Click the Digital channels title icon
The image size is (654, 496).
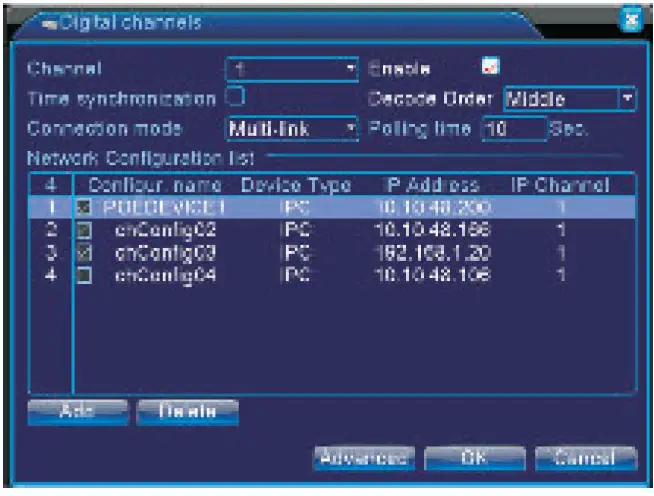50,24
